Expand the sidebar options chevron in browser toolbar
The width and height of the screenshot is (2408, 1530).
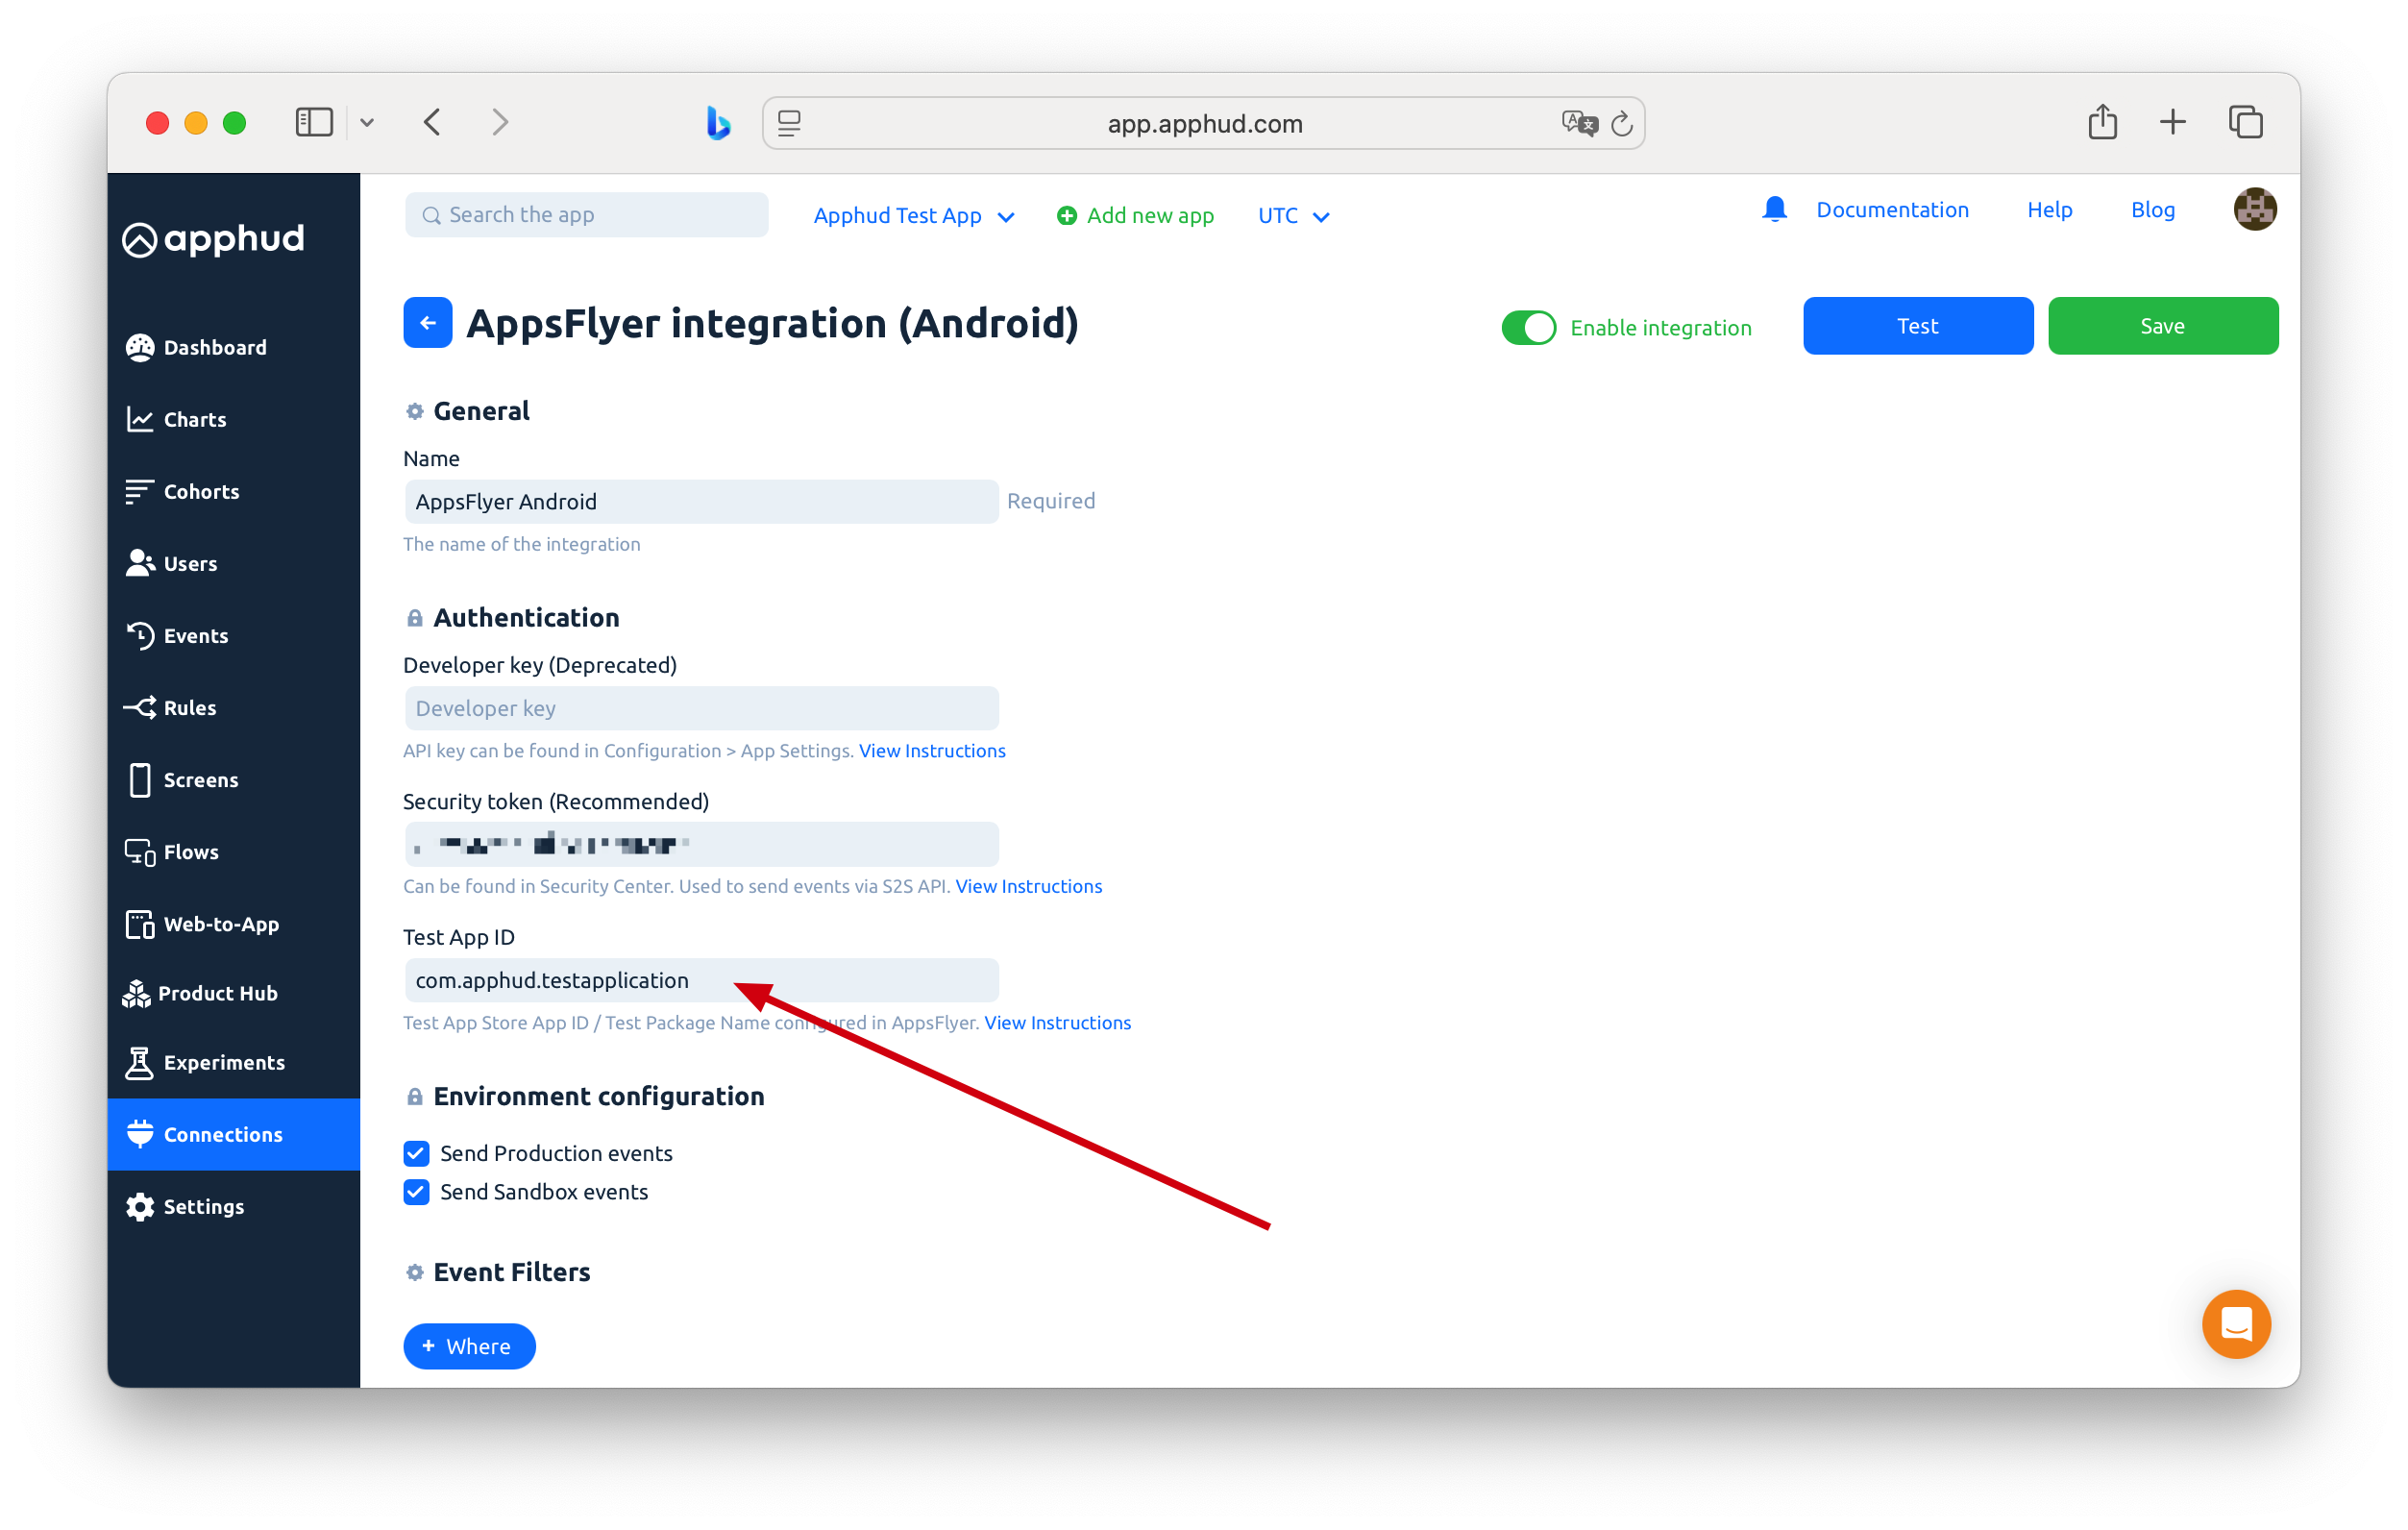click(367, 123)
